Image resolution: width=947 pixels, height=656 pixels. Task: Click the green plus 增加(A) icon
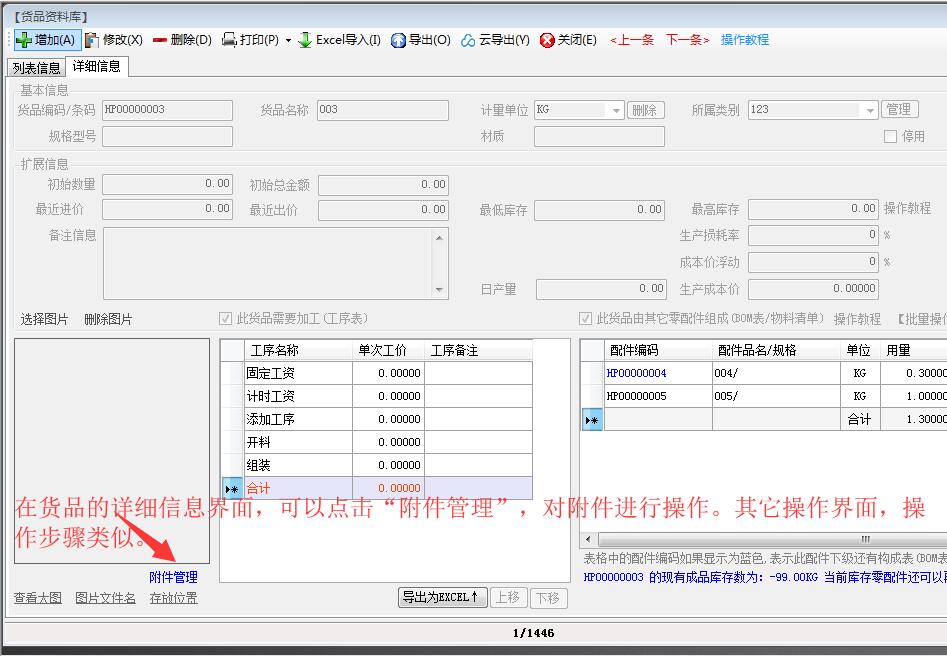point(24,40)
